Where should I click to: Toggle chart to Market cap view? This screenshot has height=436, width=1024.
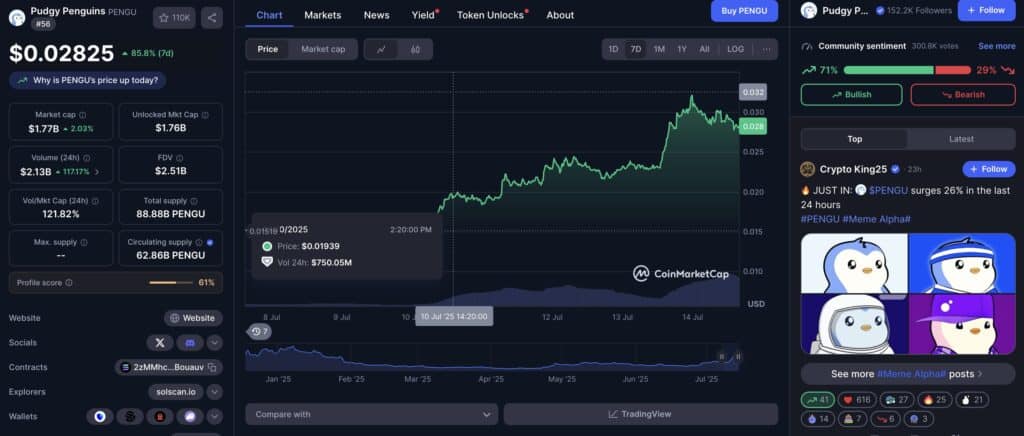[x=323, y=50]
